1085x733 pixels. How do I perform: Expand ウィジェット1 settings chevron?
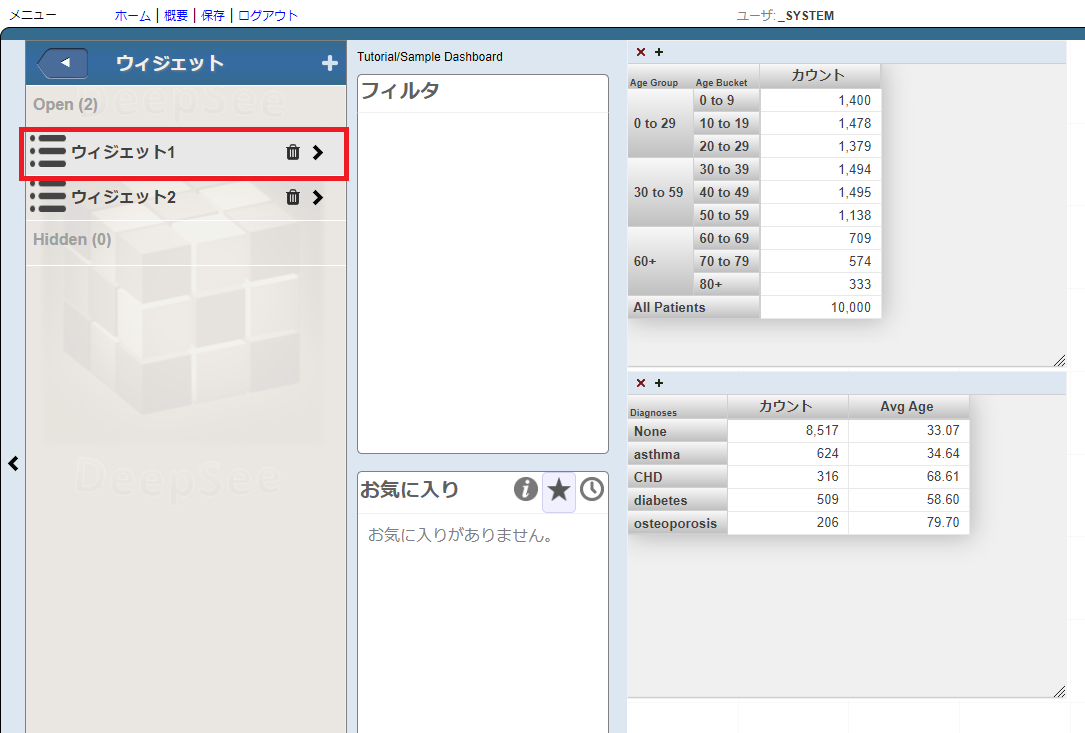click(318, 152)
